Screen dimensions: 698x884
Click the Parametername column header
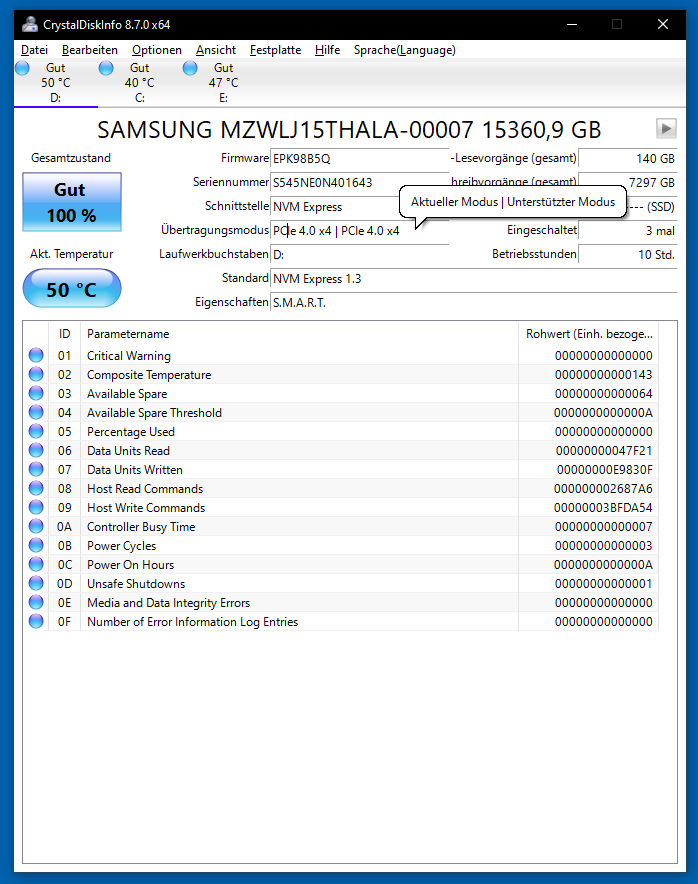(x=299, y=334)
